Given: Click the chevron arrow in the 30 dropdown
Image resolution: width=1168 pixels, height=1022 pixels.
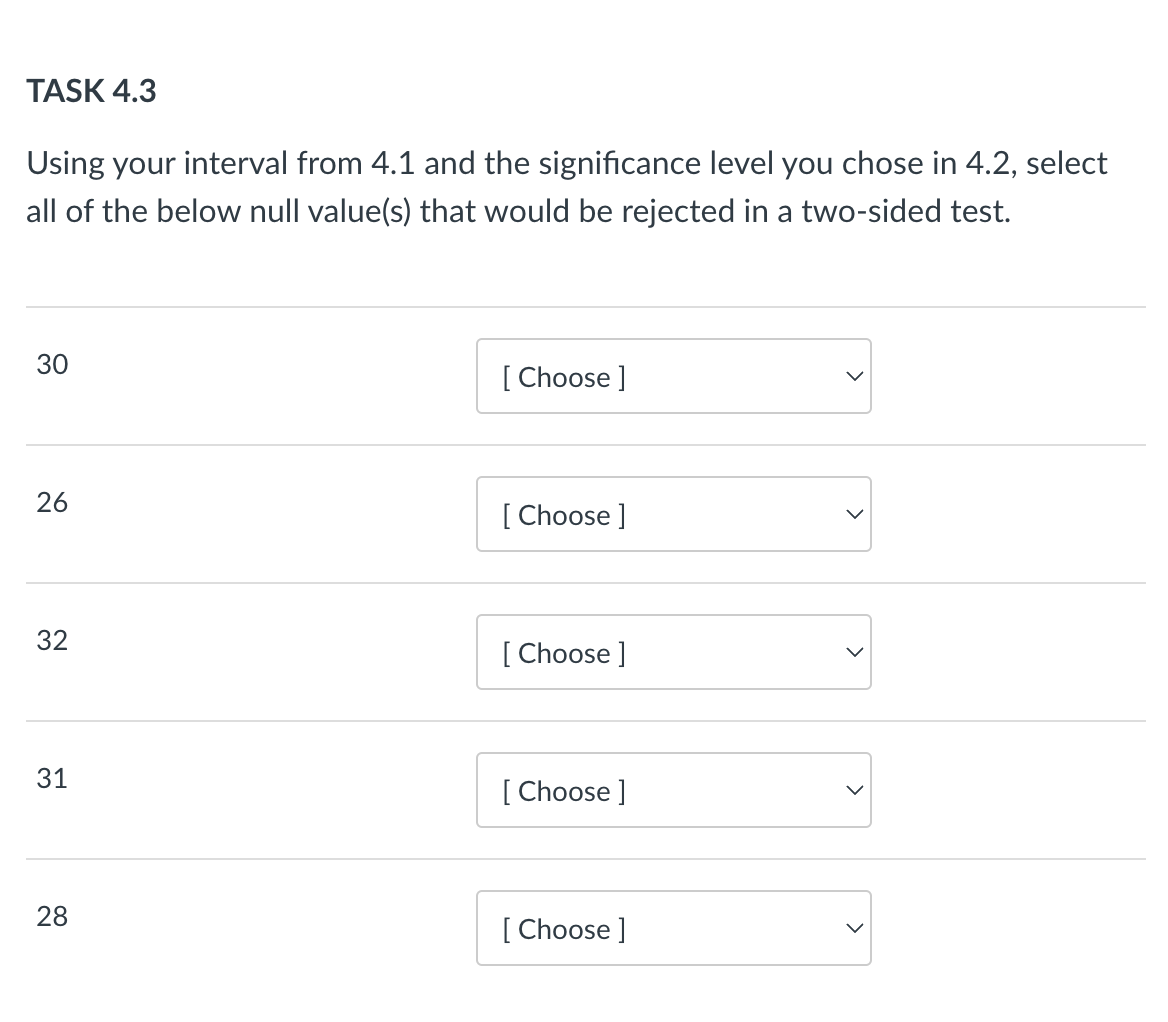Looking at the screenshot, I should click(853, 376).
